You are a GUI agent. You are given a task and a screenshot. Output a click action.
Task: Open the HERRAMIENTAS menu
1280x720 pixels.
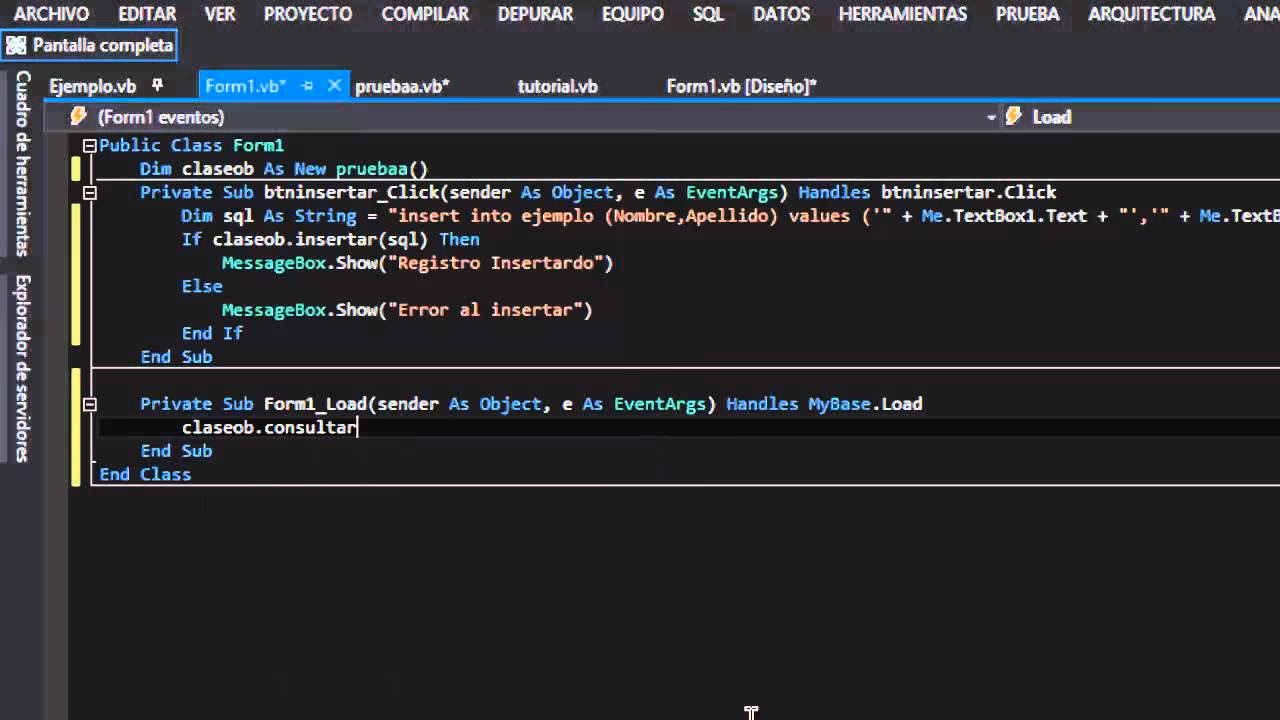(x=903, y=14)
